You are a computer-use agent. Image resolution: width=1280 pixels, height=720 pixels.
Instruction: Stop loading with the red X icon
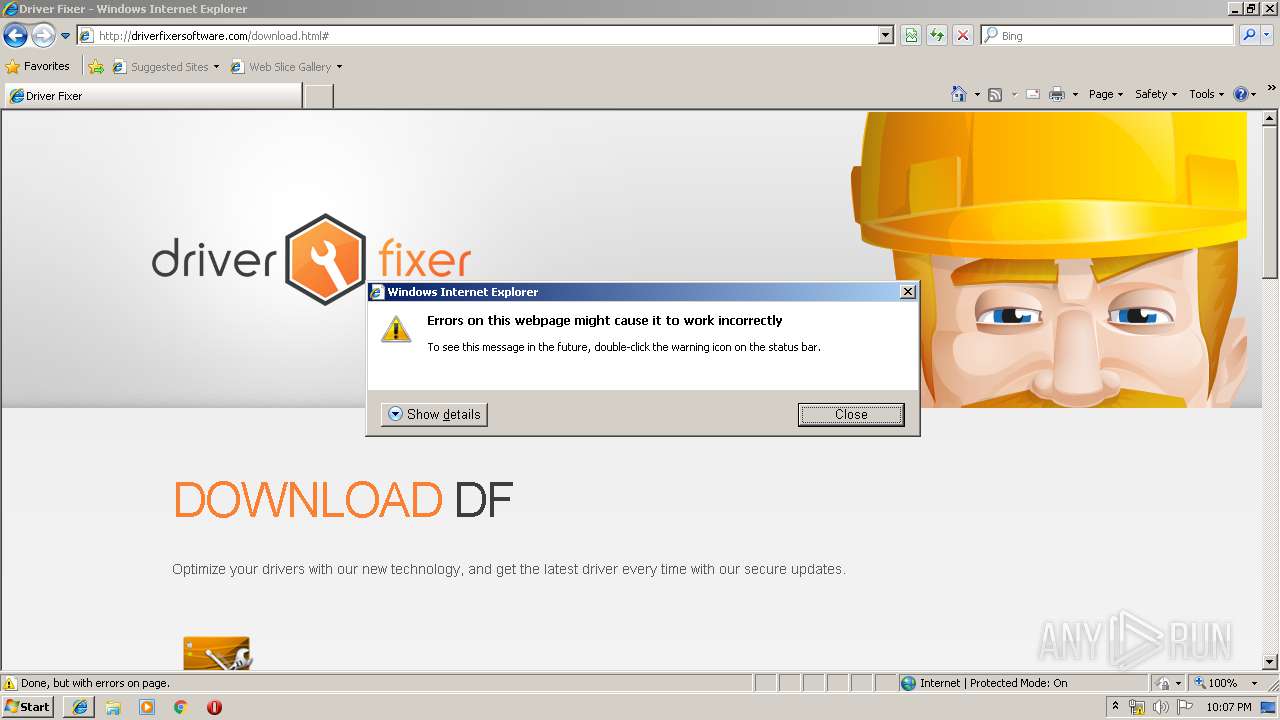tap(963, 36)
